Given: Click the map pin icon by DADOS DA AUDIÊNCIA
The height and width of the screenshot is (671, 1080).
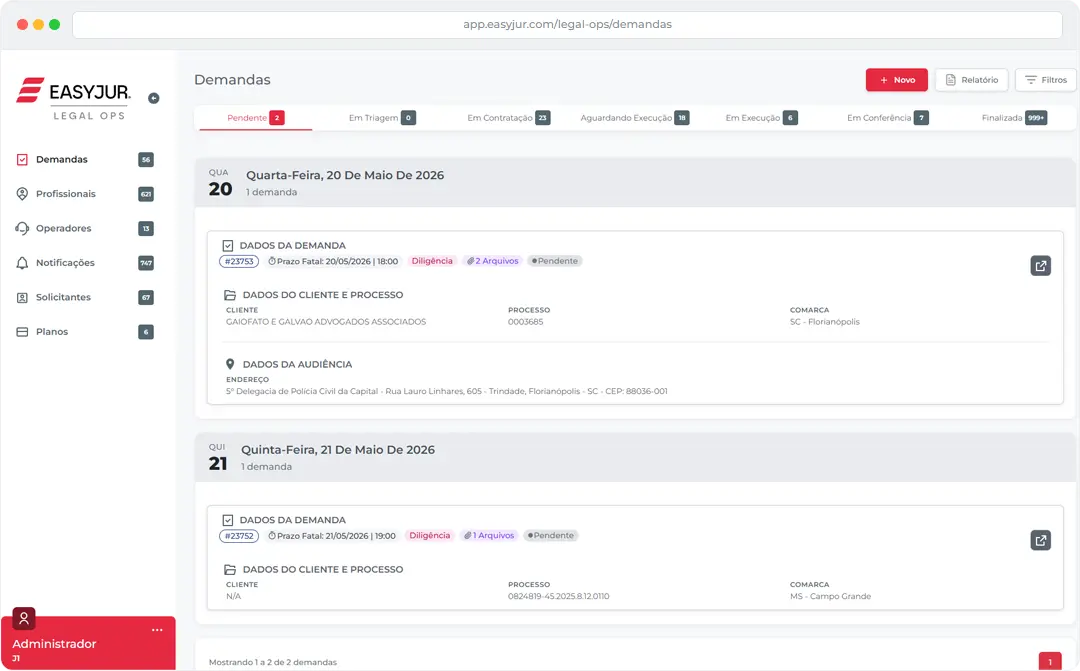Looking at the screenshot, I should tap(230, 364).
